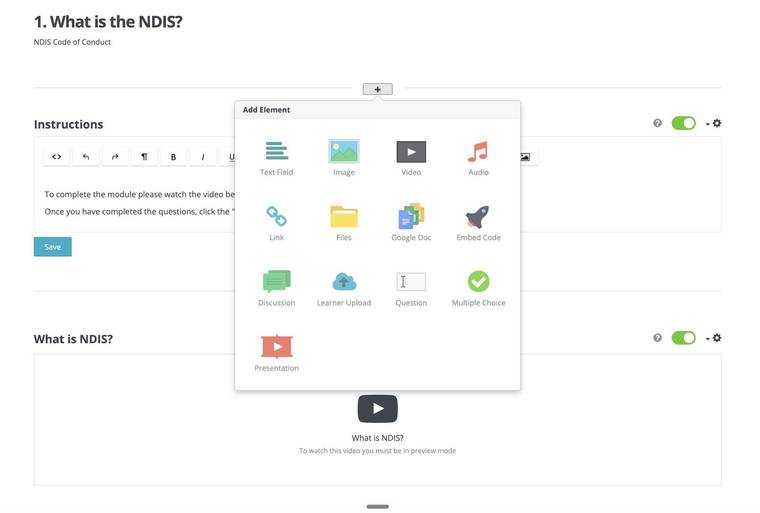Screen dimensions: 760x513
Task: Click inside the Instructions editor text
Action: tap(140, 203)
